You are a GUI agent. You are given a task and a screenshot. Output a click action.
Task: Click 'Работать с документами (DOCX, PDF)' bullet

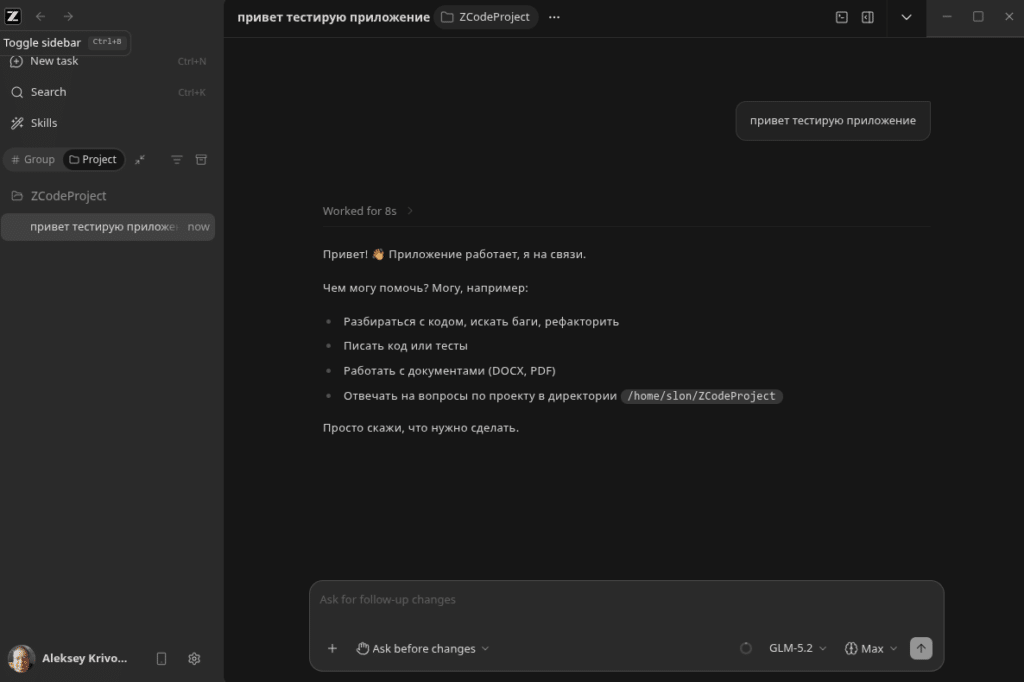449,370
